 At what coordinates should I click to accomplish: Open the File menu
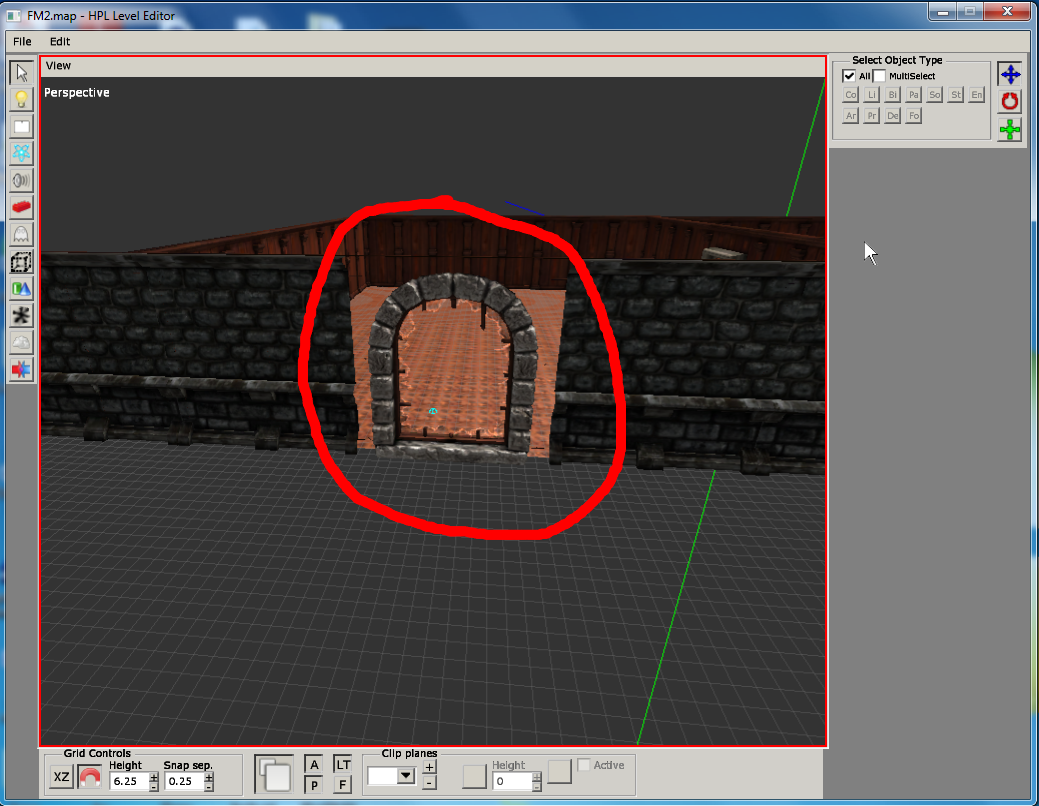click(22, 42)
